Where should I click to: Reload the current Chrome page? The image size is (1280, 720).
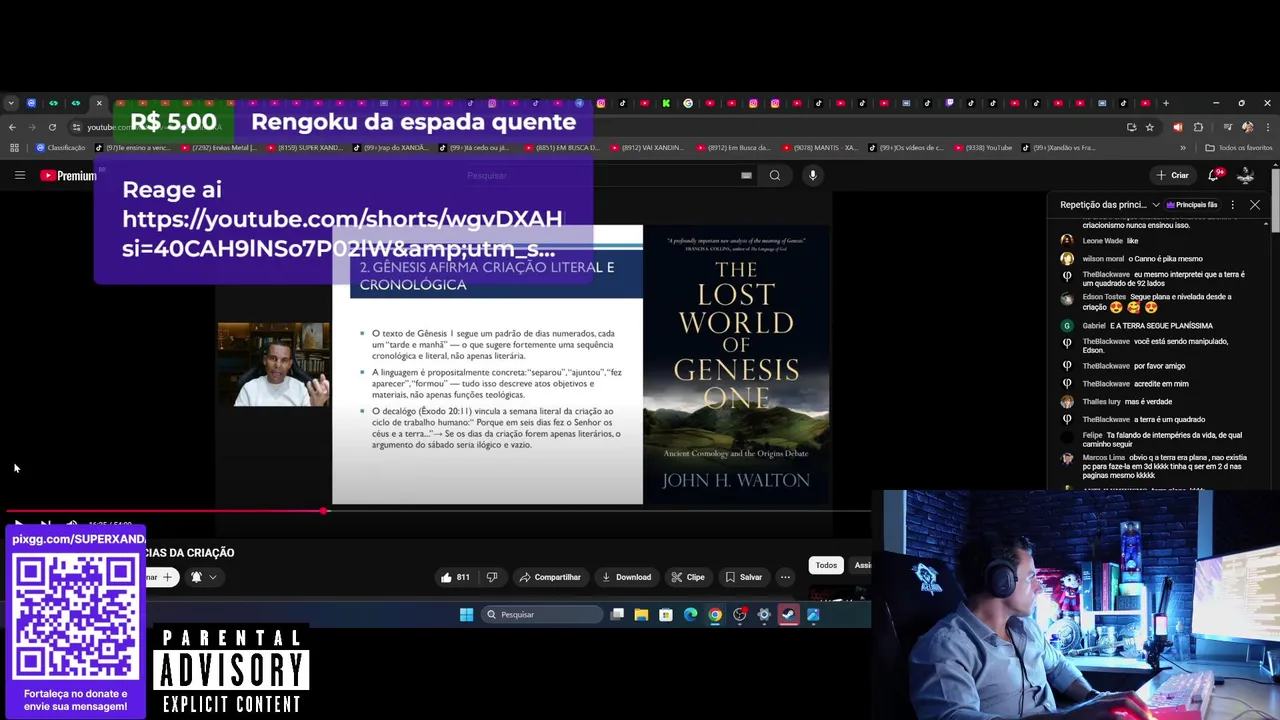pos(52,127)
